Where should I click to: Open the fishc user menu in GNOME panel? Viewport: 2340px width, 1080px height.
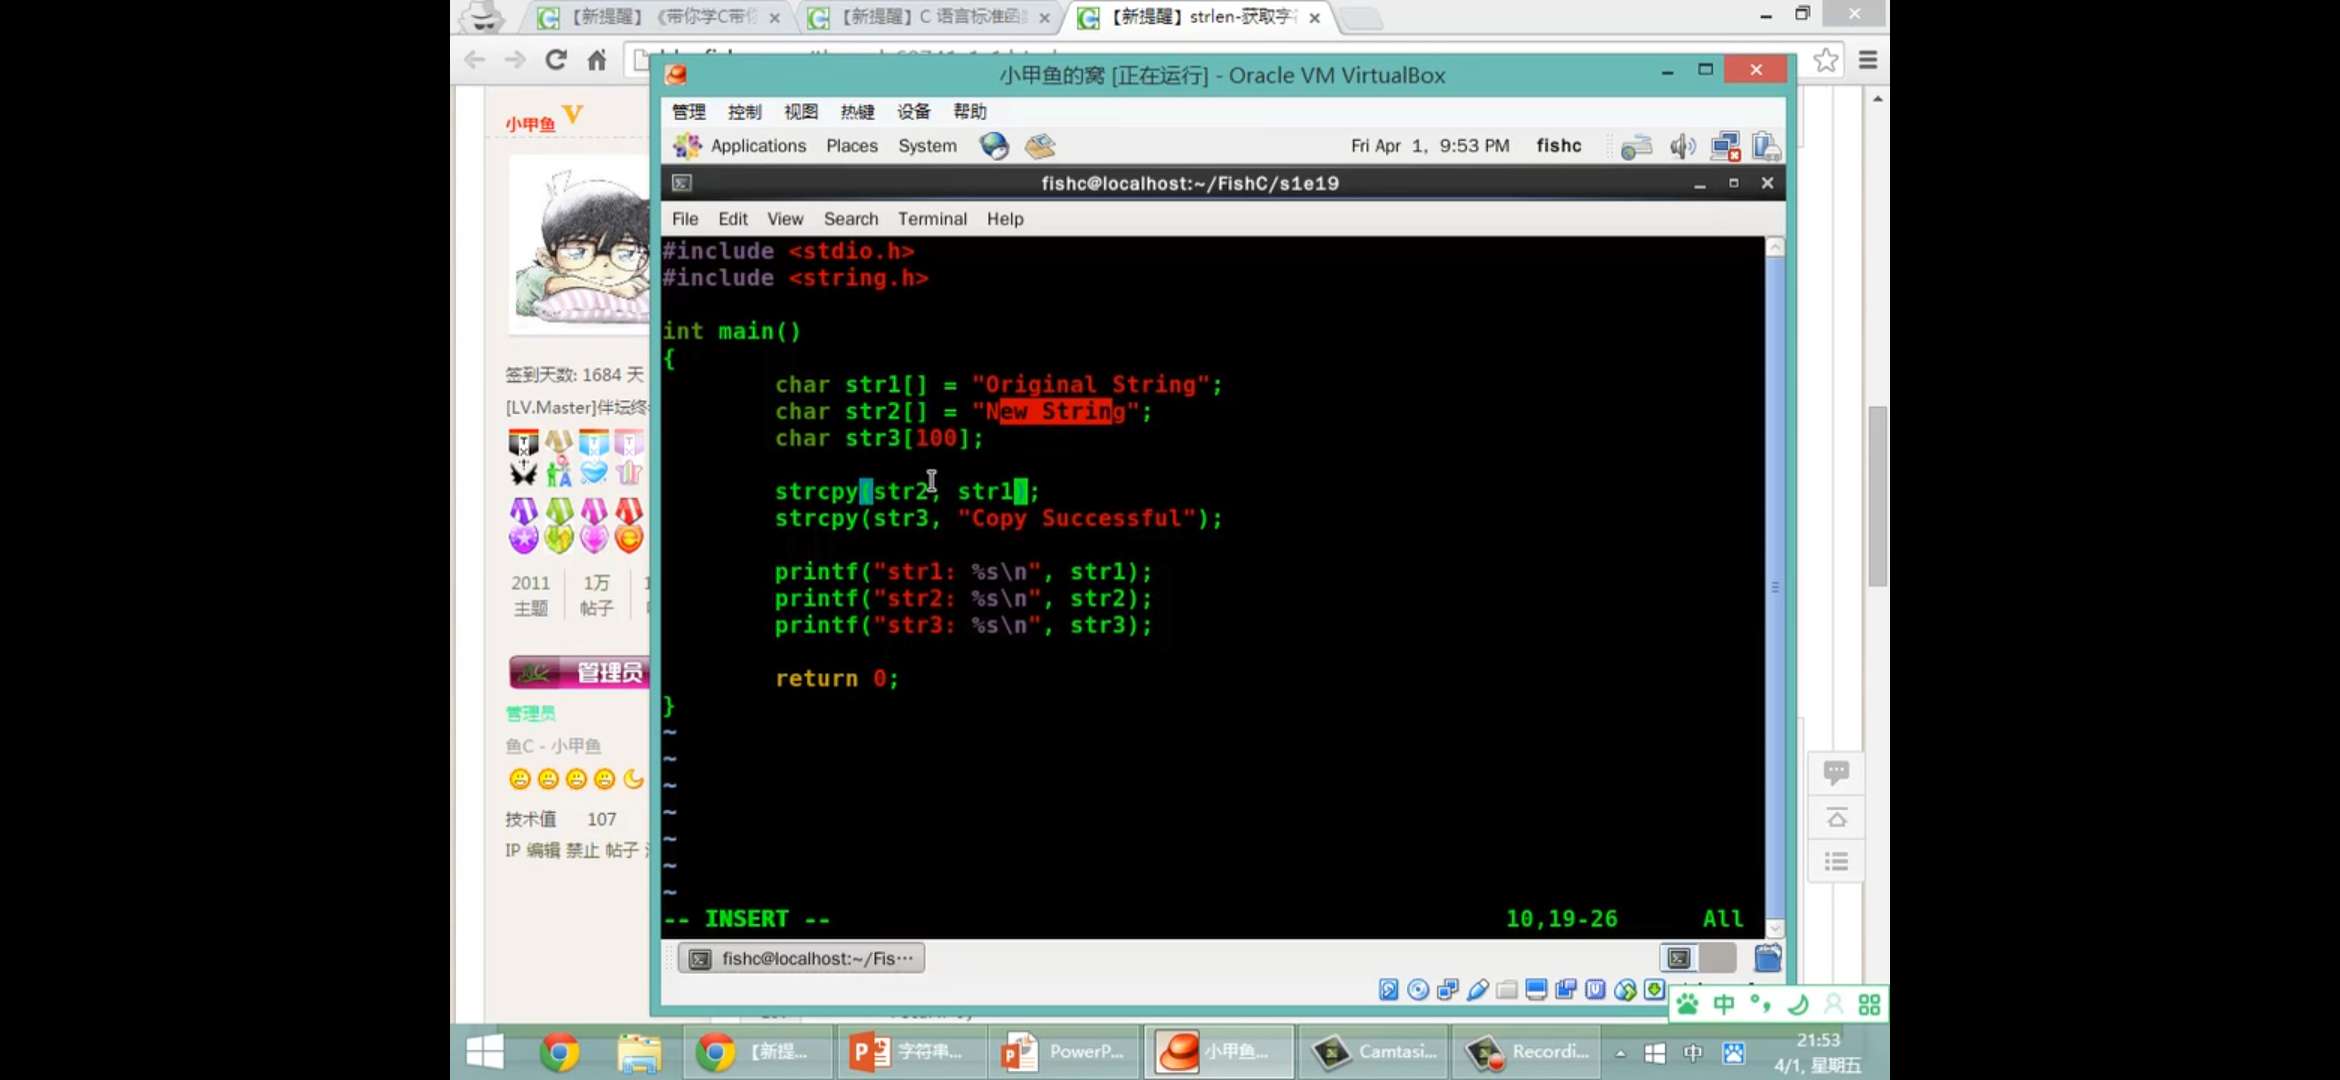click(x=1559, y=146)
